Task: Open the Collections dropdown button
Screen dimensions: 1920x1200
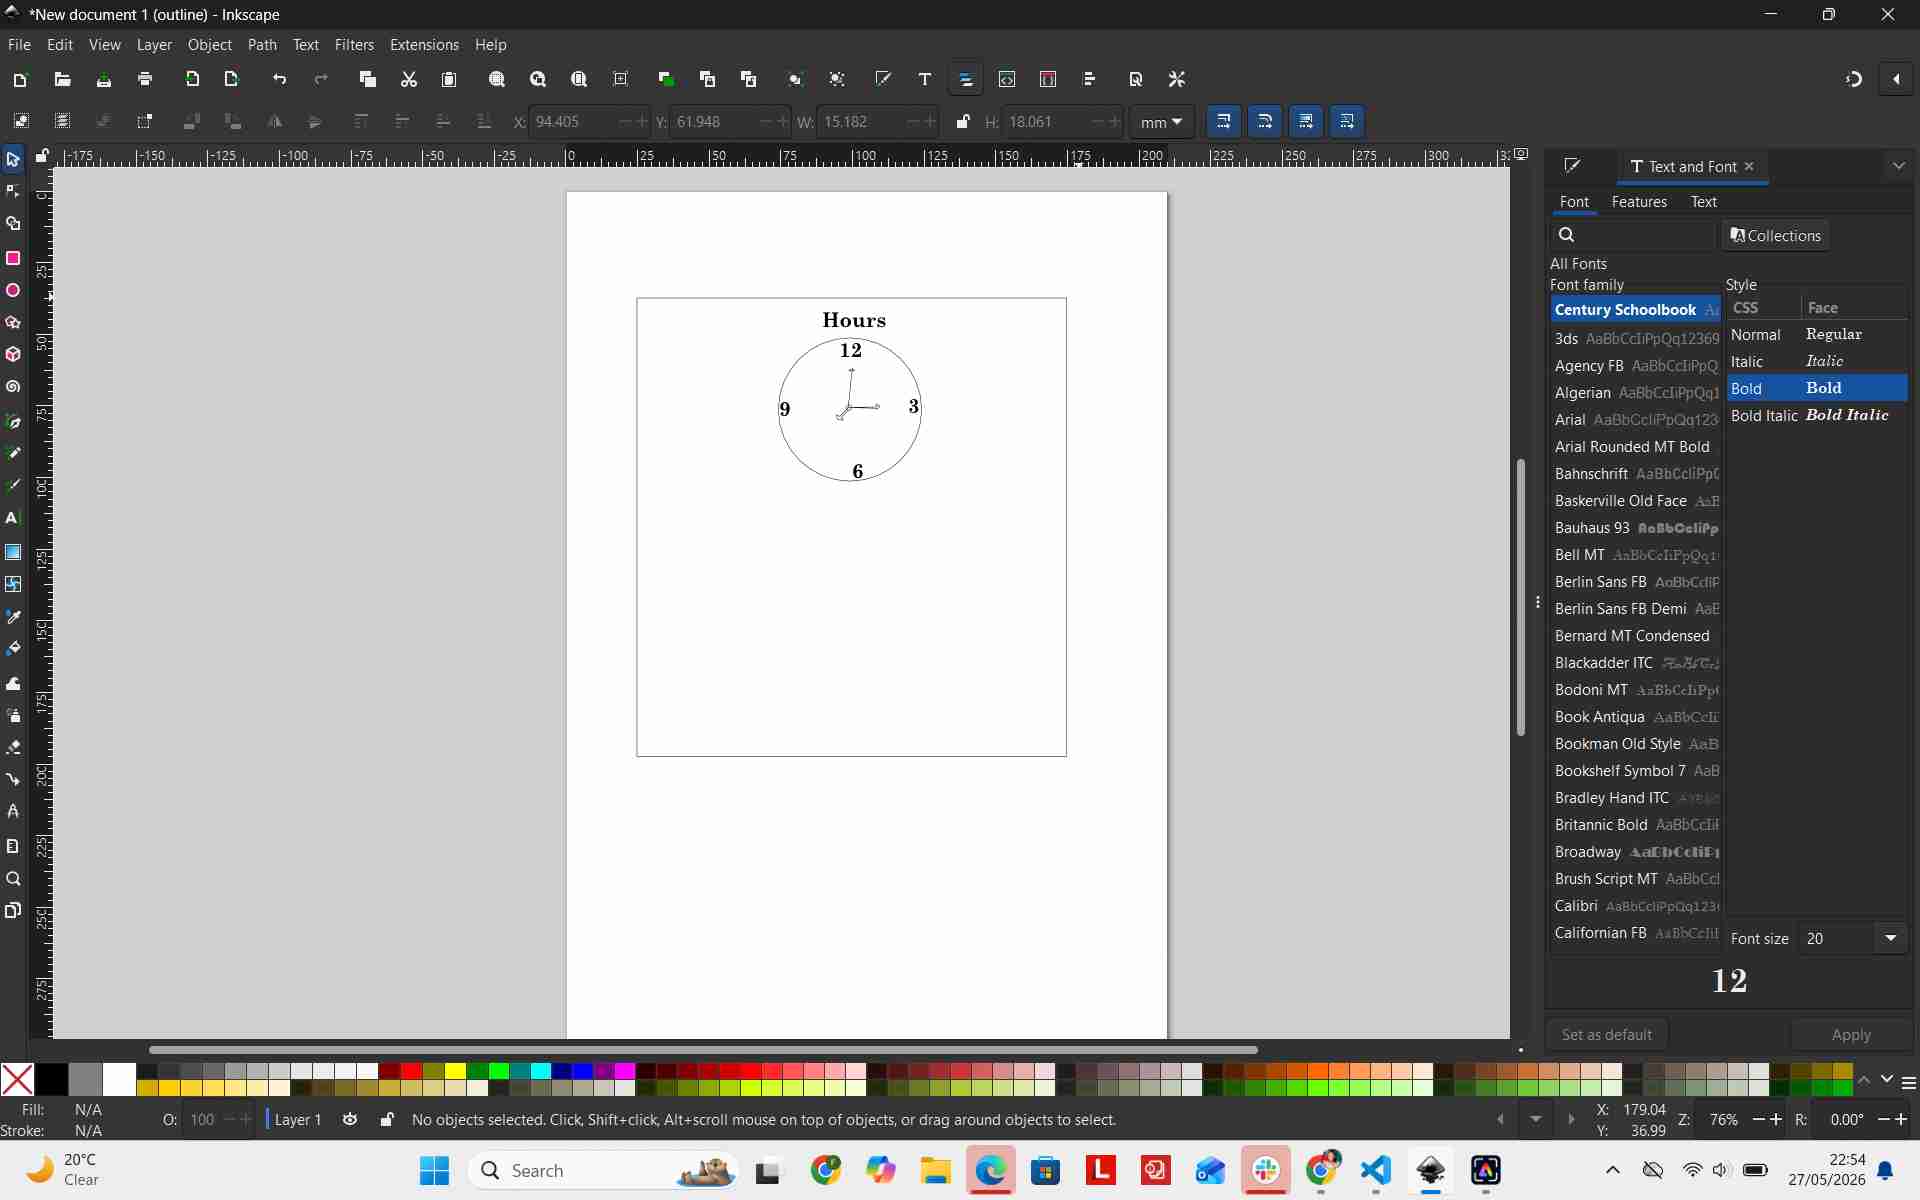Action: coord(1776,235)
